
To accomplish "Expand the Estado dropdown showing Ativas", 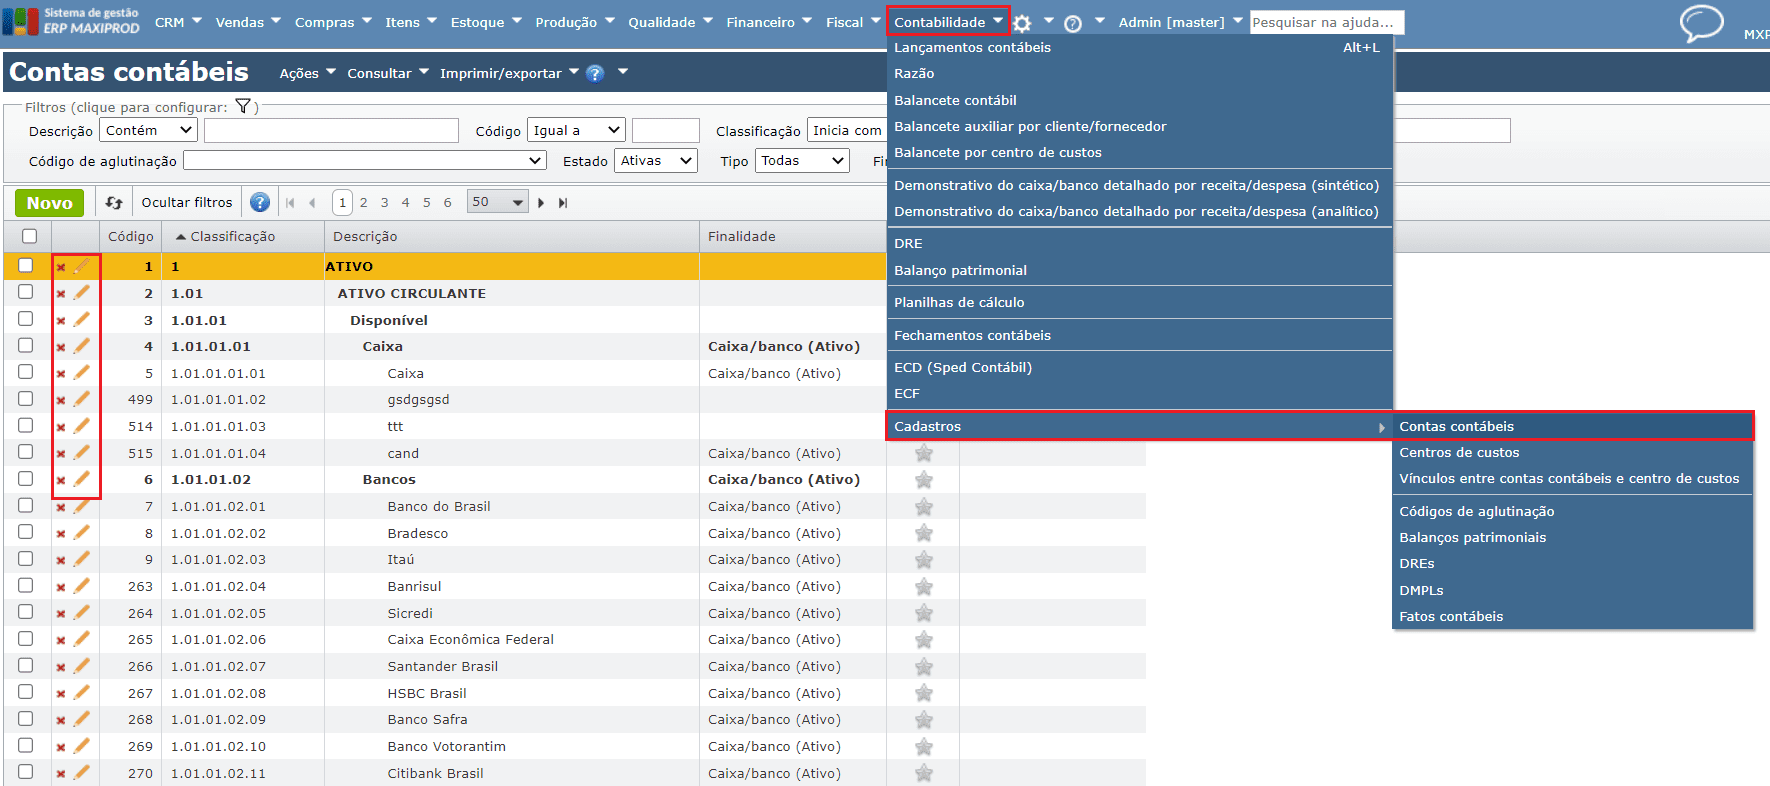I will point(655,161).
